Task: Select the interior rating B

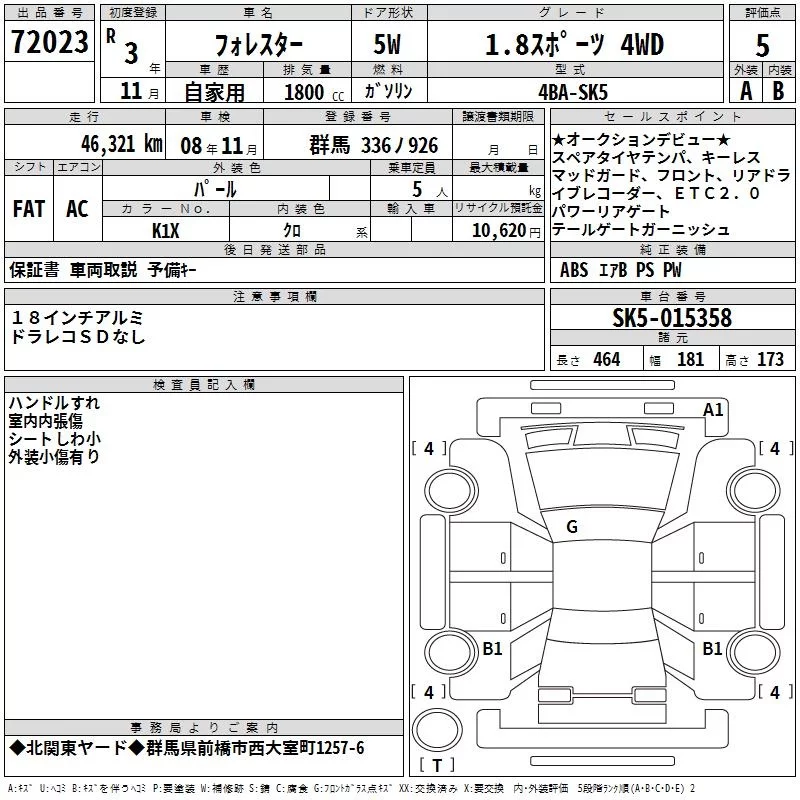Action: [x=778, y=91]
